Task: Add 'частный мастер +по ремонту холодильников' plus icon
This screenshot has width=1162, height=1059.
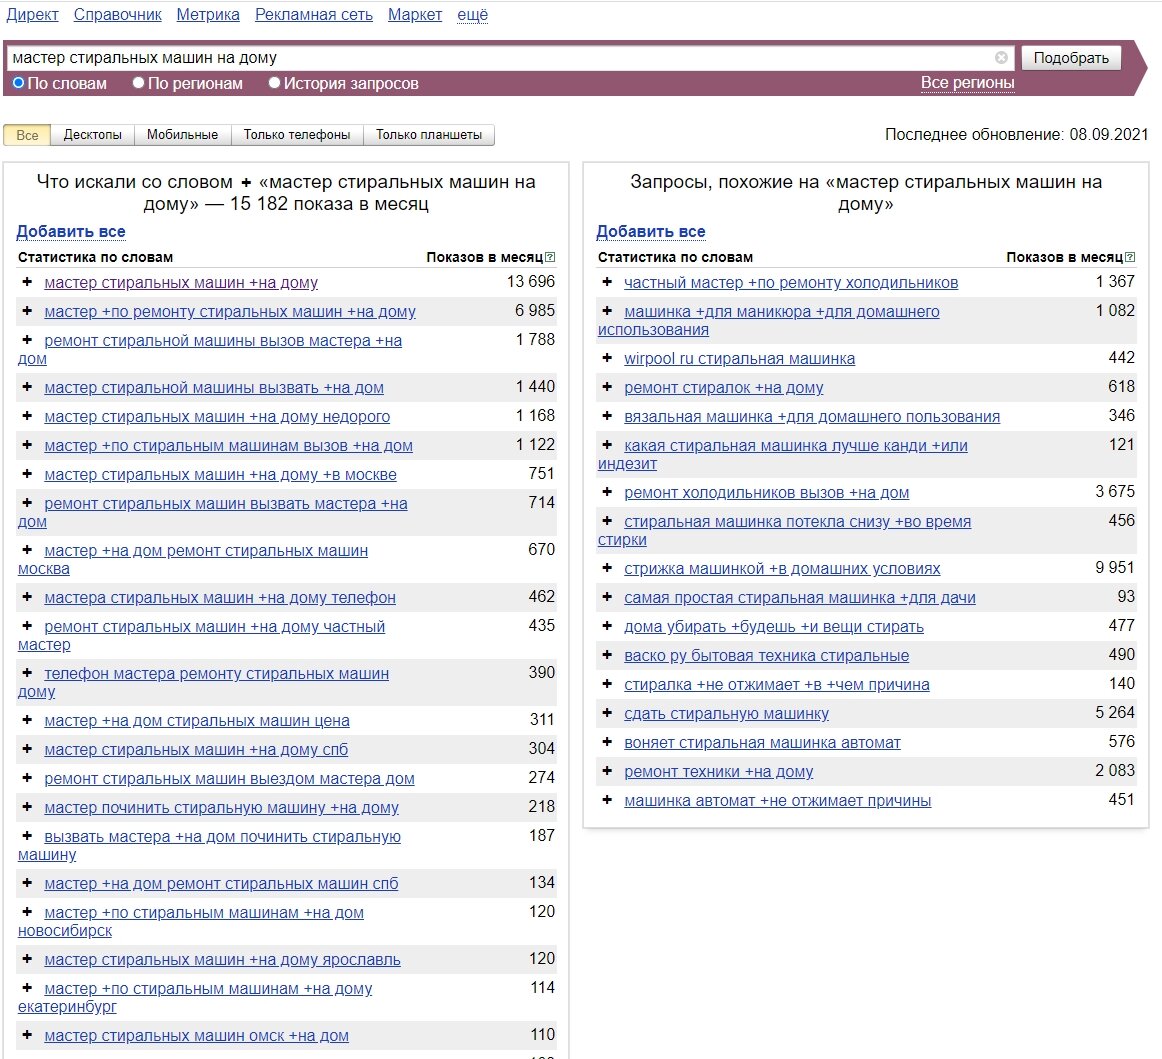Action: tap(608, 282)
